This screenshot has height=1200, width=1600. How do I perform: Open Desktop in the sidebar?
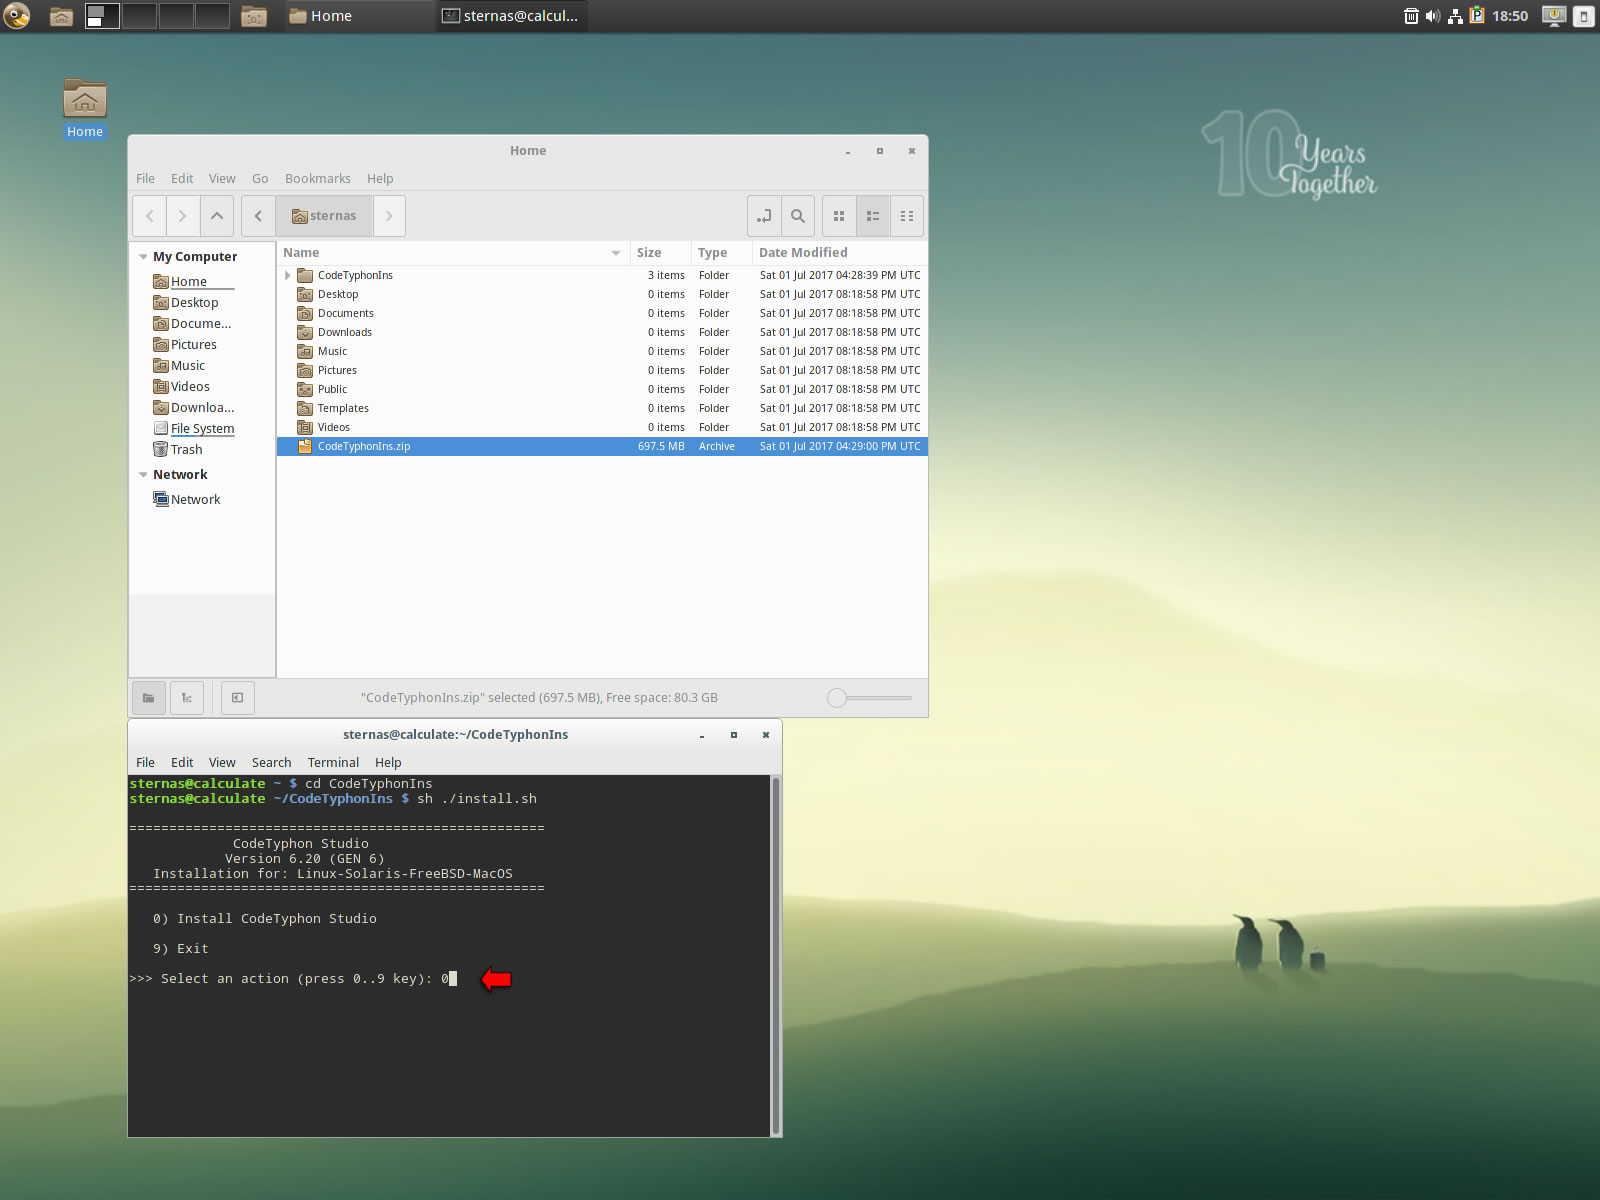click(x=186, y=303)
